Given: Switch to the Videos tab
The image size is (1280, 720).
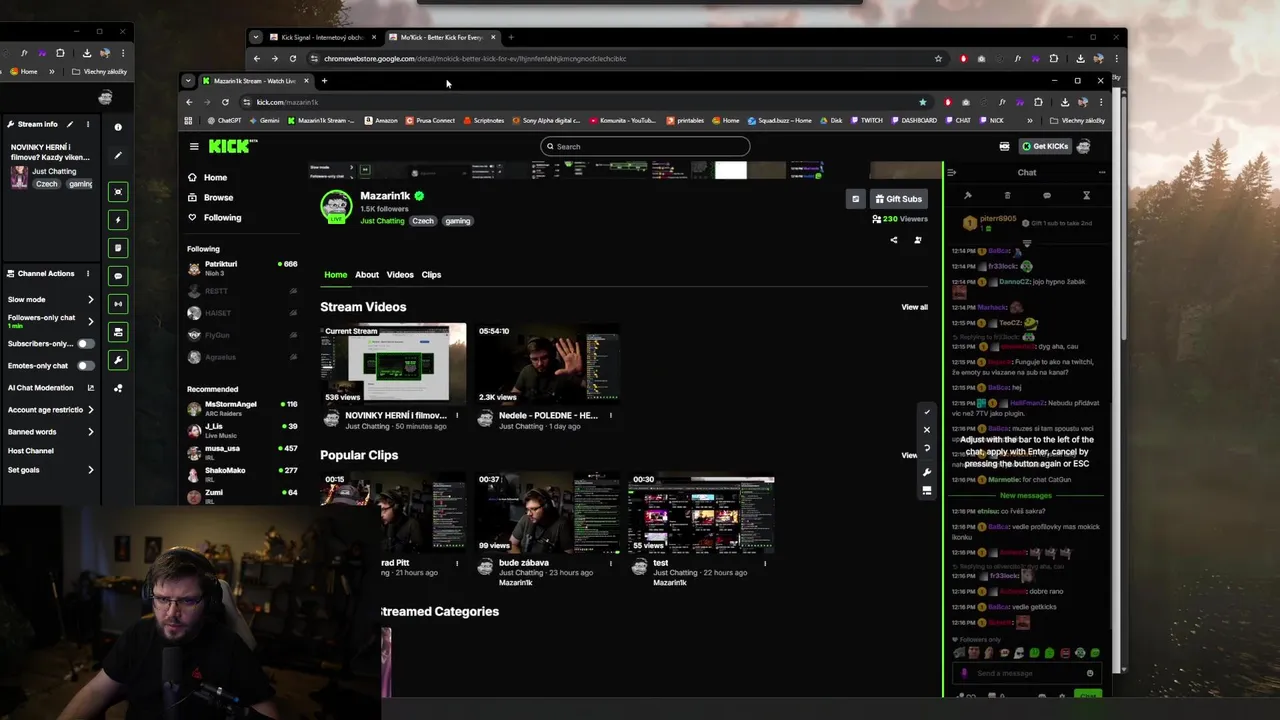Looking at the screenshot, I should pyautogui.click(x=400, y=274).
